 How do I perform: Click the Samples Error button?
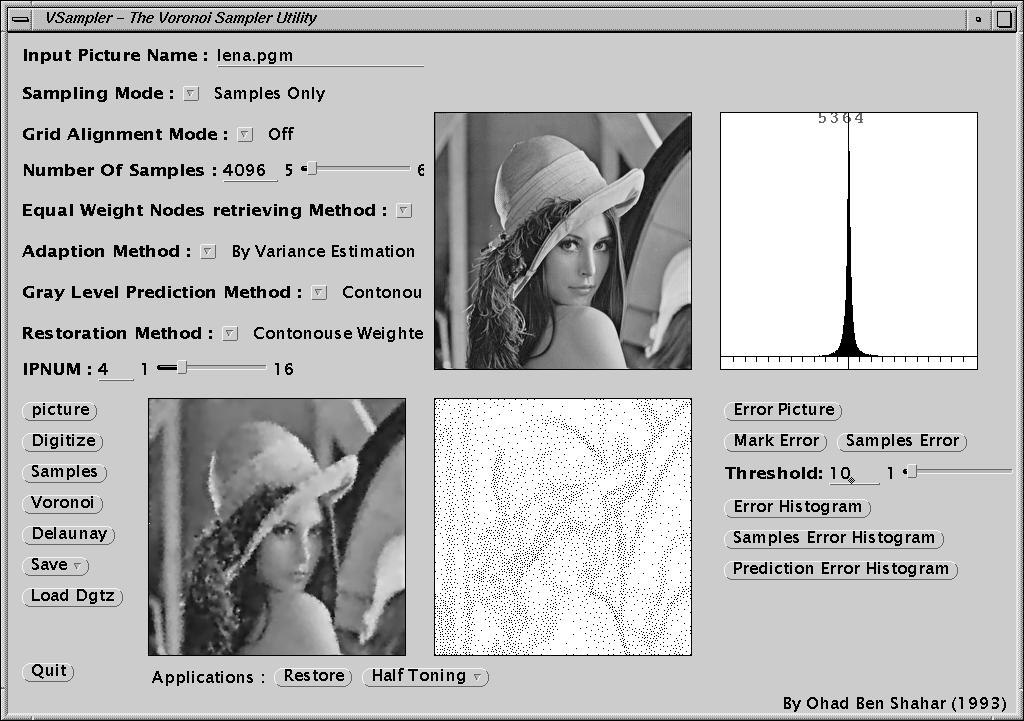click(x=902, y=441)
